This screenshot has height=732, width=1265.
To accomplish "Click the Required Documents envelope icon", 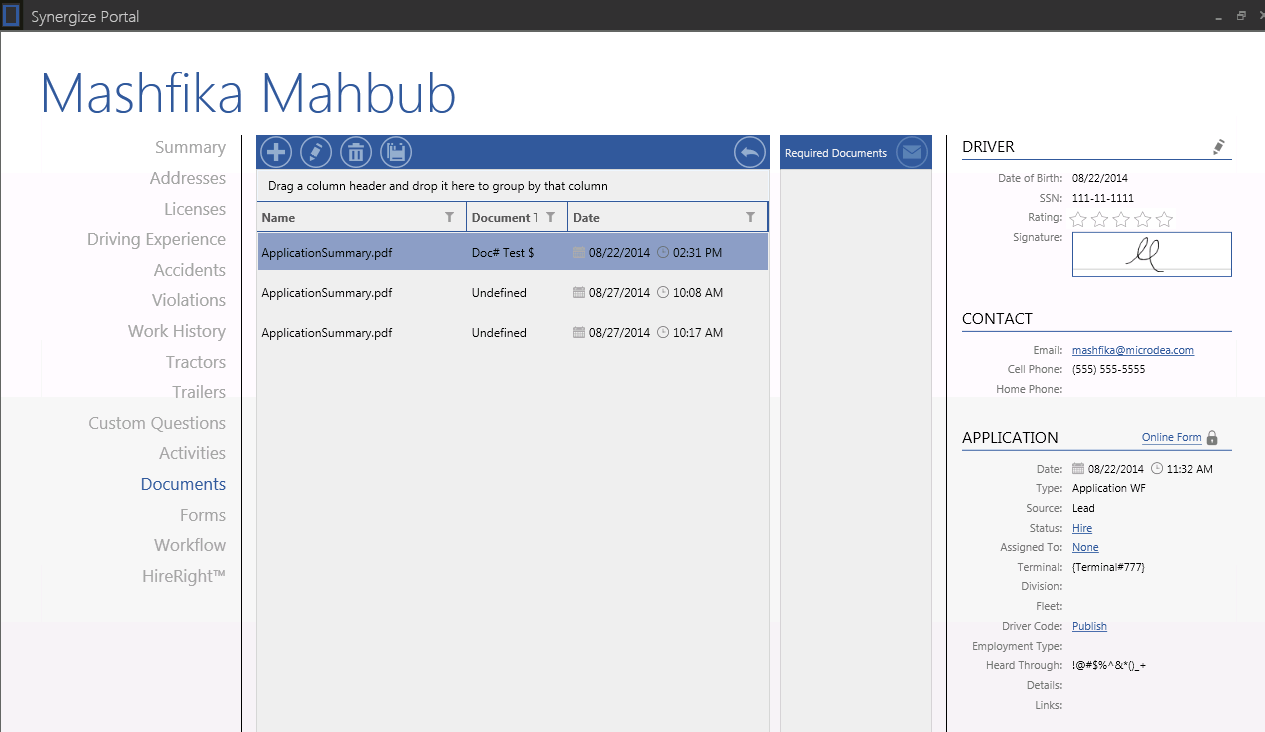I will (911, 152).
